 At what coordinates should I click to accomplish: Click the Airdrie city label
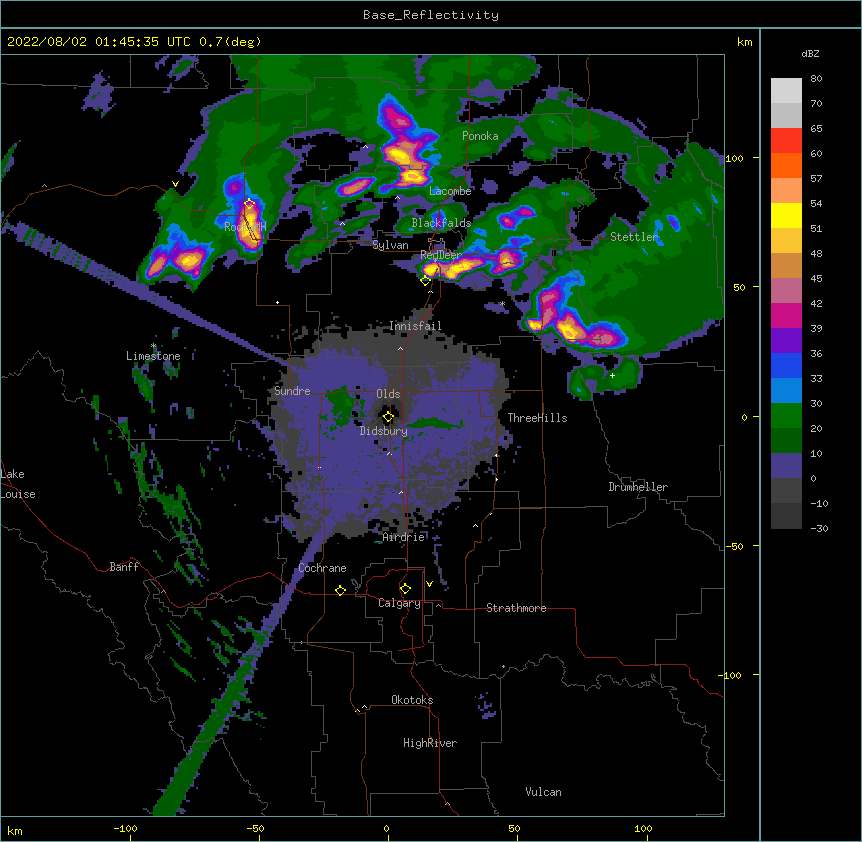click(404, 537)
